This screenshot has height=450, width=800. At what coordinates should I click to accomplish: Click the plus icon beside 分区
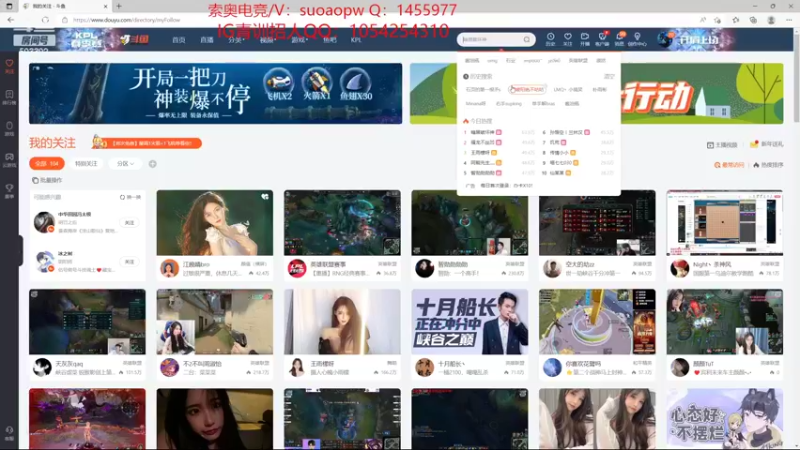(x=153, y=164)
